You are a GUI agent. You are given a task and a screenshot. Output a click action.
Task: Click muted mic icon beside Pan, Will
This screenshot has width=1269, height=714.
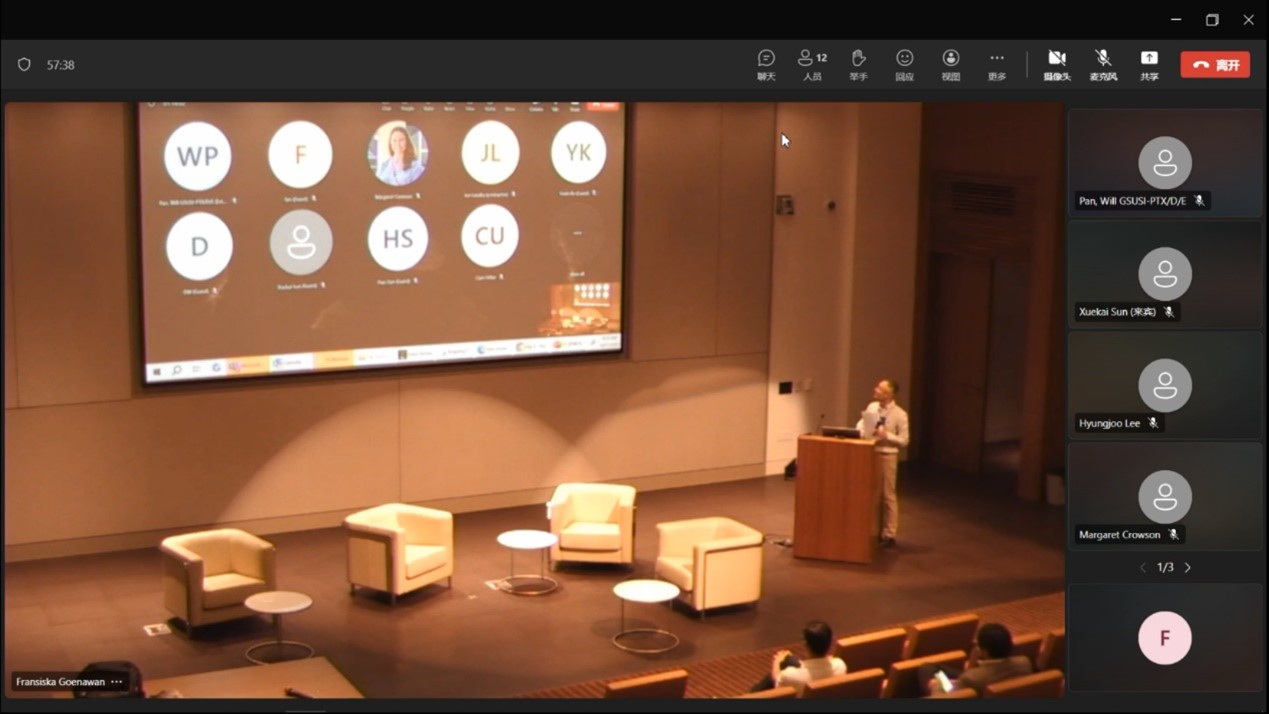click(x=1199, y=201)
